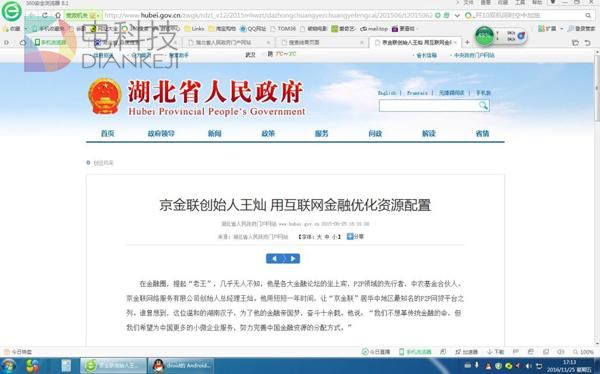The height and width of the screenshot is (374, 600).
Task: Click the 手机版 mobile version link
Action: coord(483,93)
